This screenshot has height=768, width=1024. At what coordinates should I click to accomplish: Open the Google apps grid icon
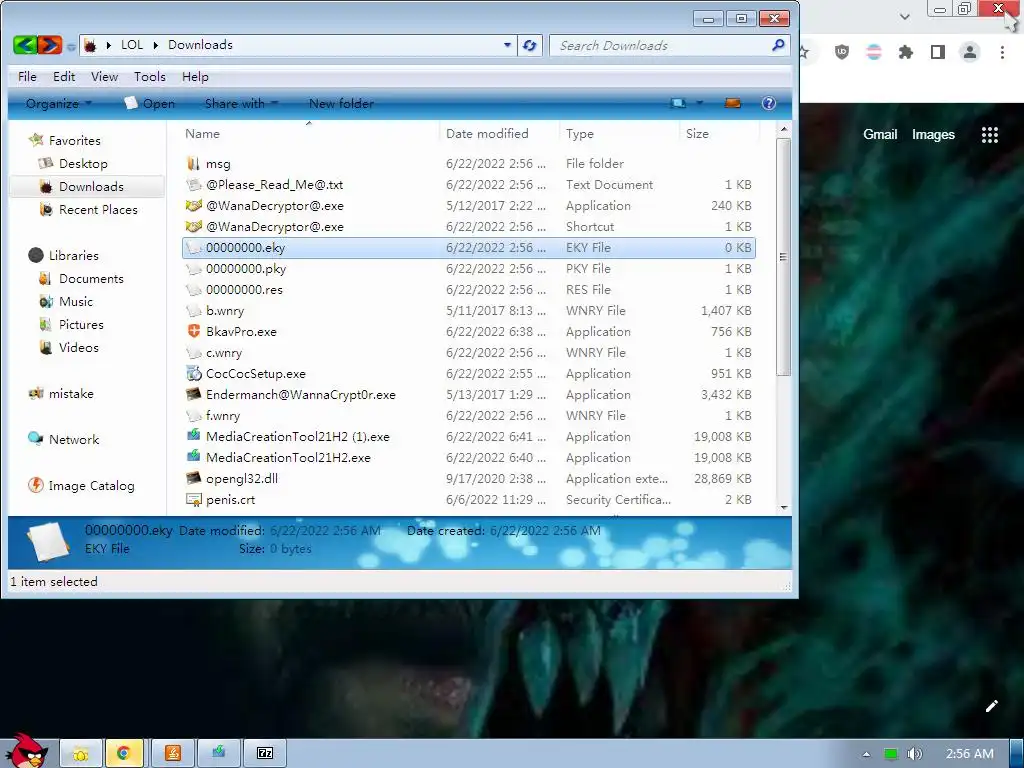coord(990,135)
